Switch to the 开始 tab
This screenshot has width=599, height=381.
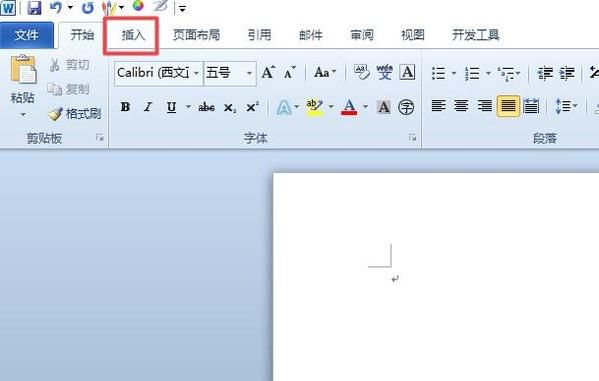[x=82, y=35]
